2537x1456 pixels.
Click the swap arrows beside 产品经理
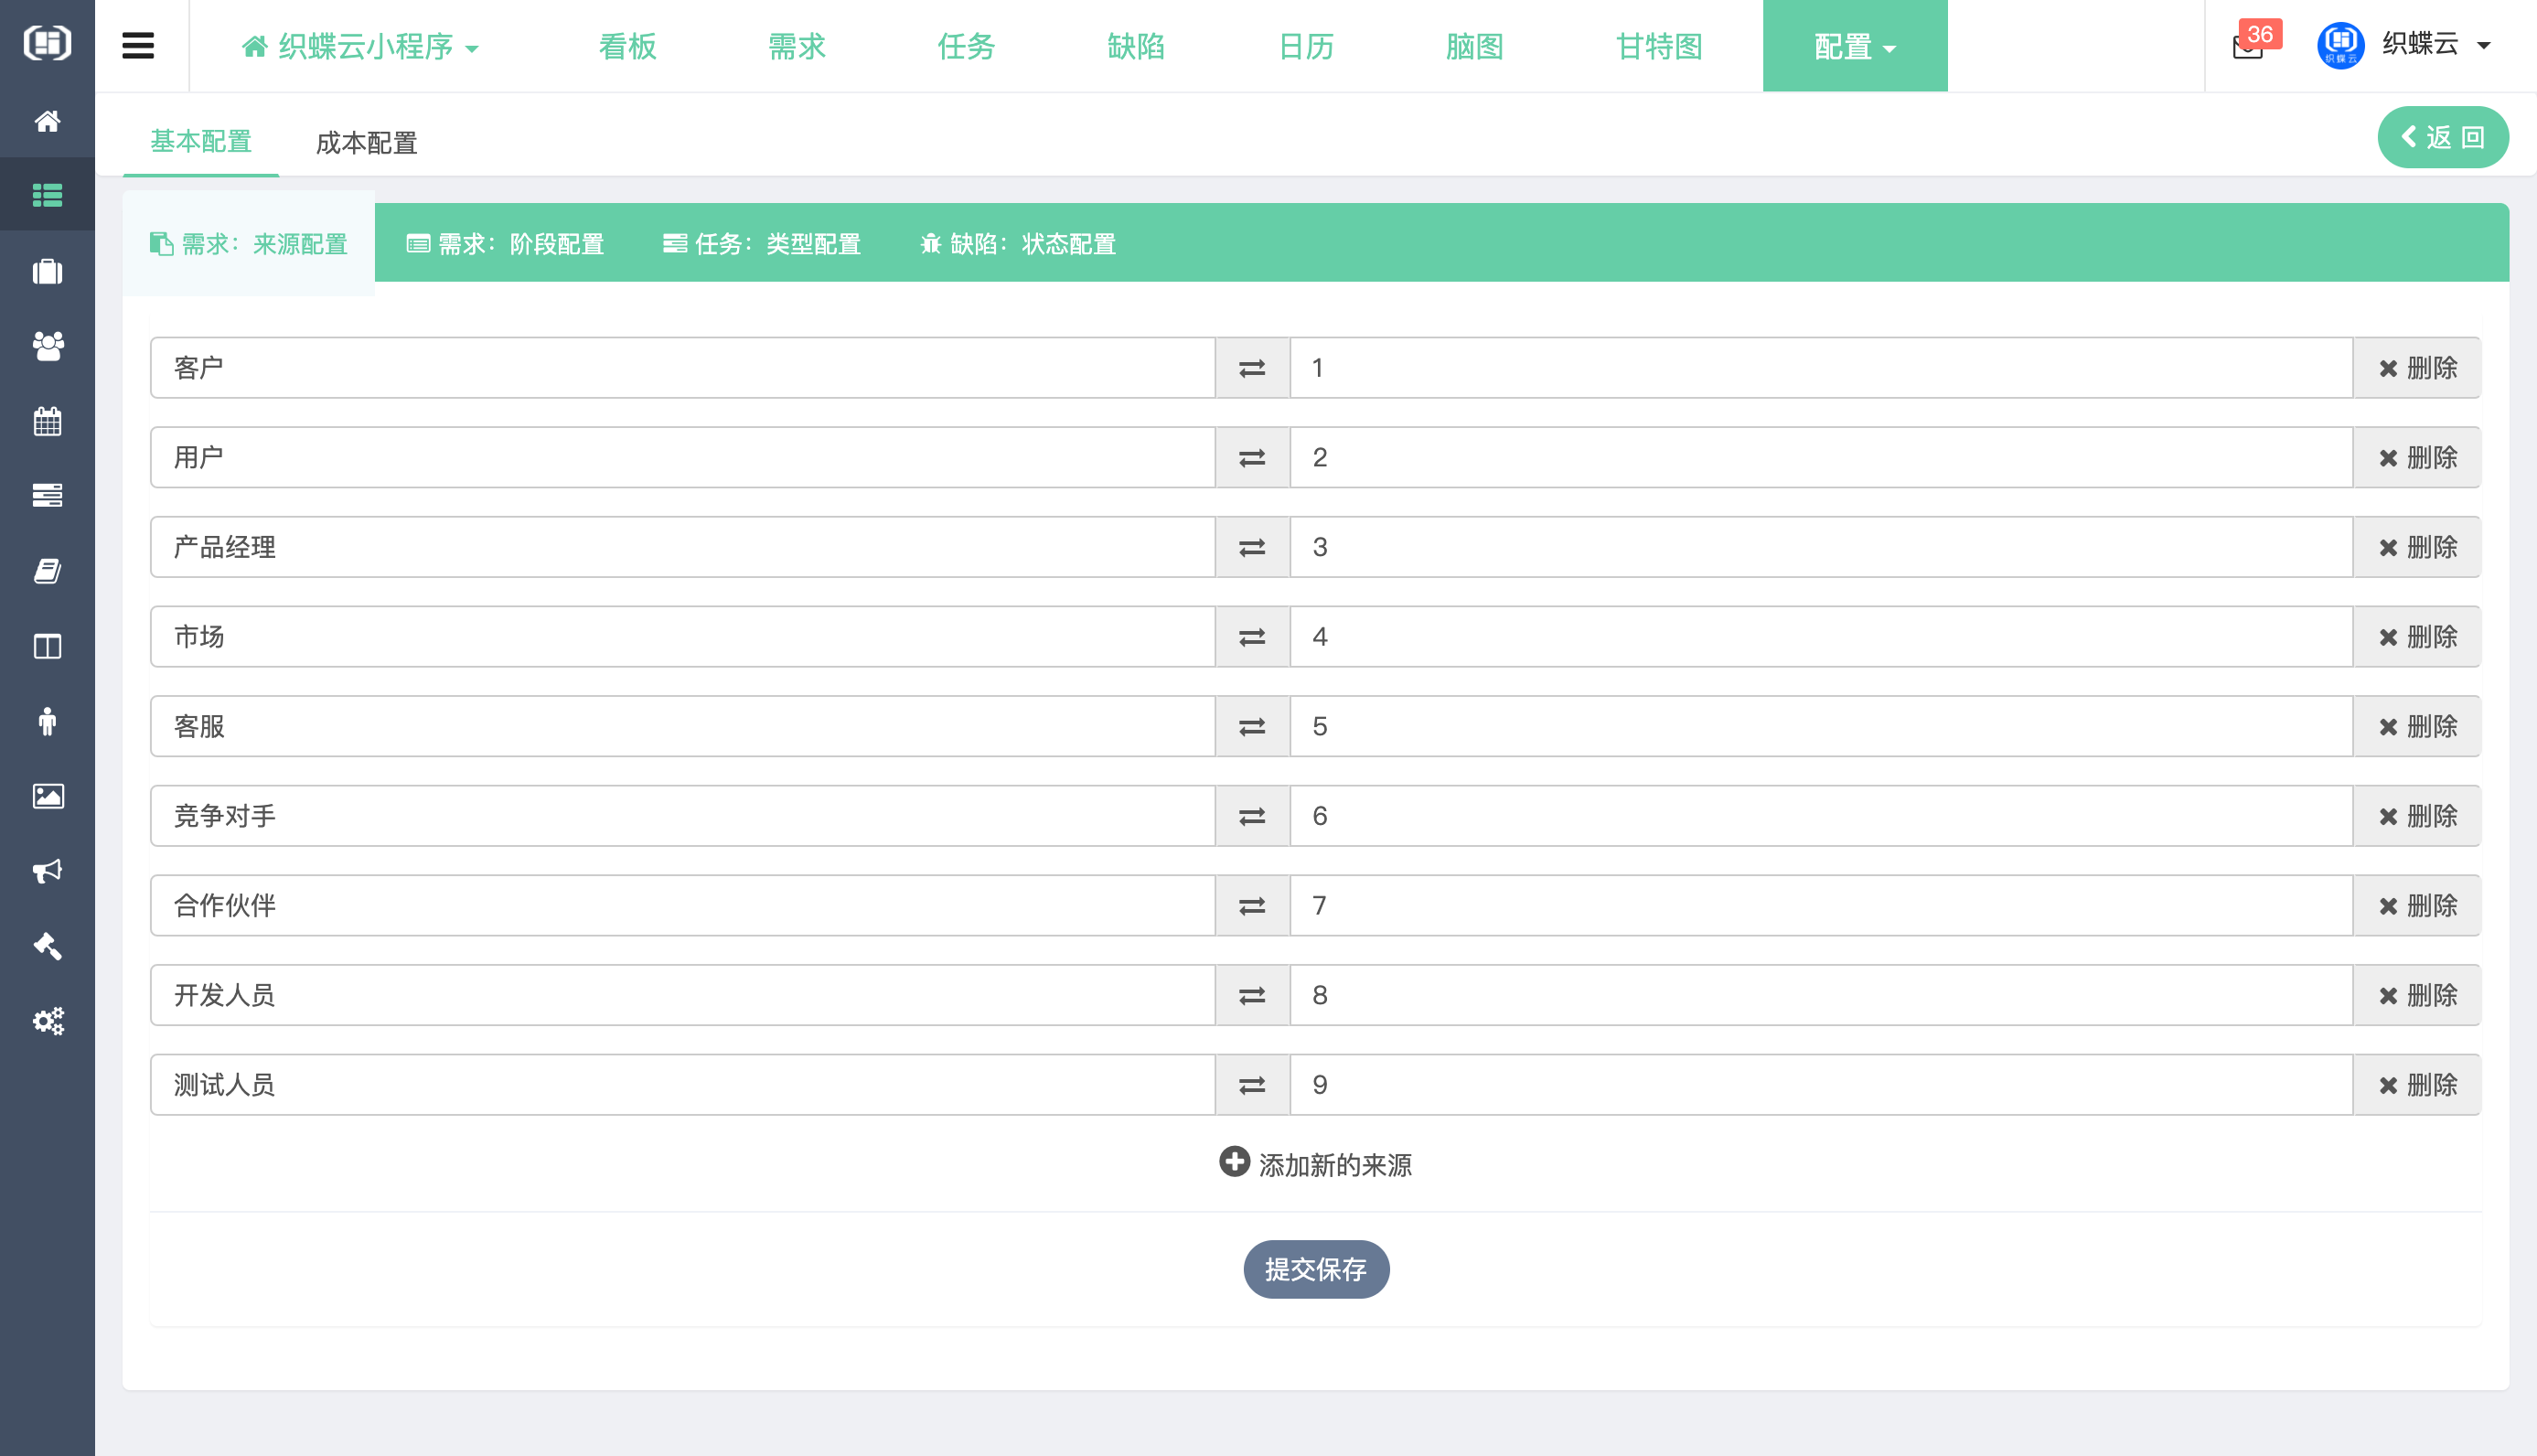click(x=1252, y=548)
